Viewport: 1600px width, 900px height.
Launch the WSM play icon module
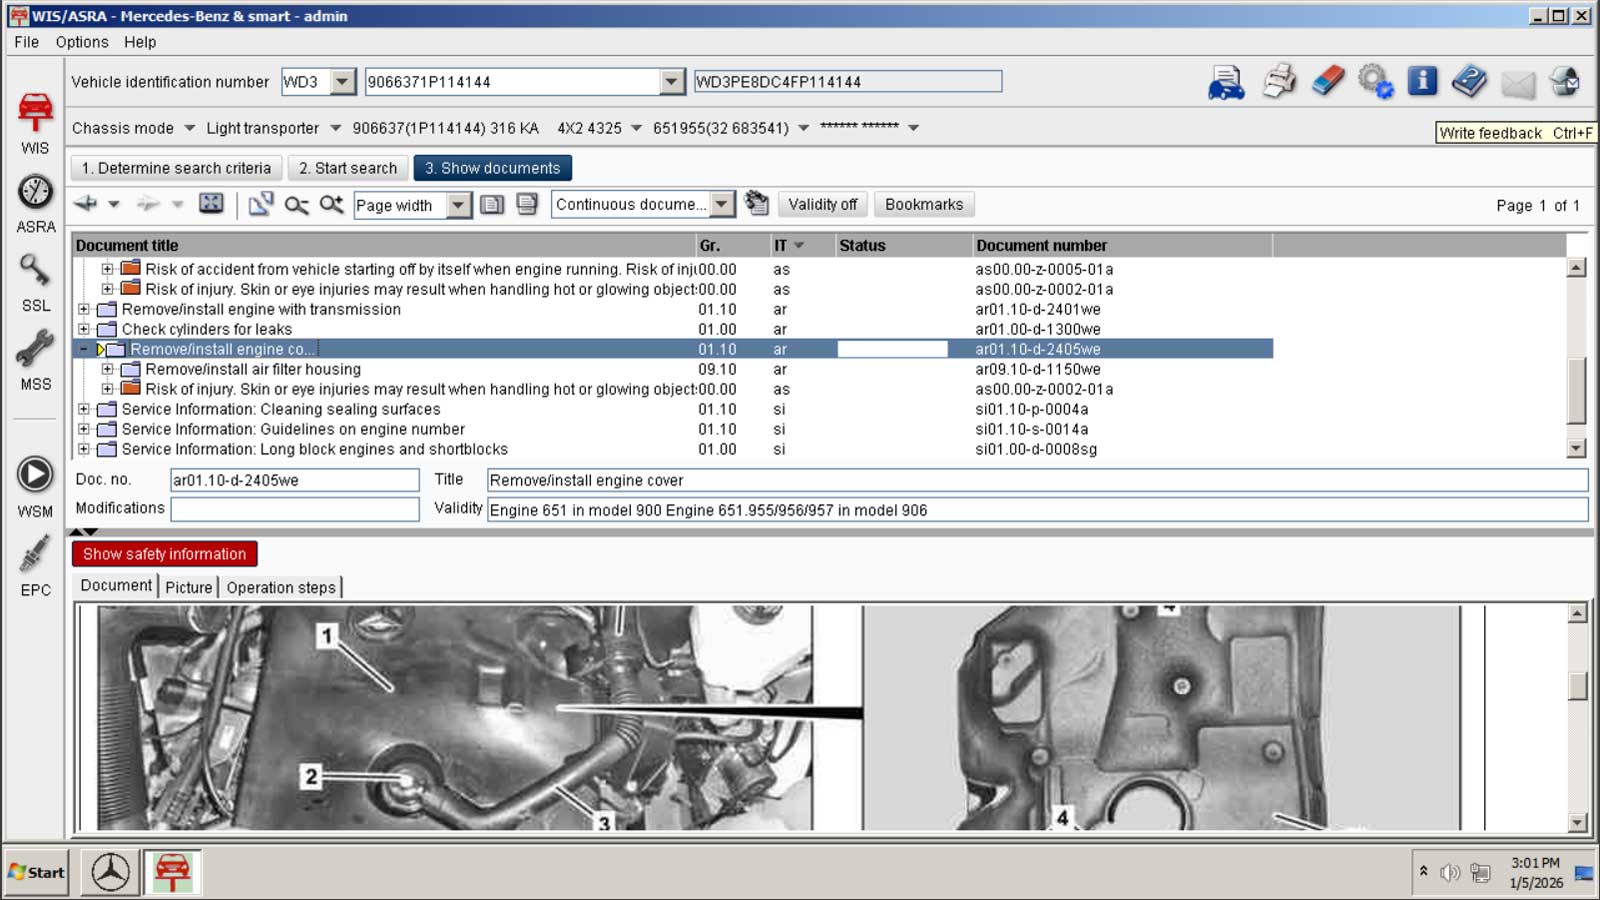[x=35, y=474]
